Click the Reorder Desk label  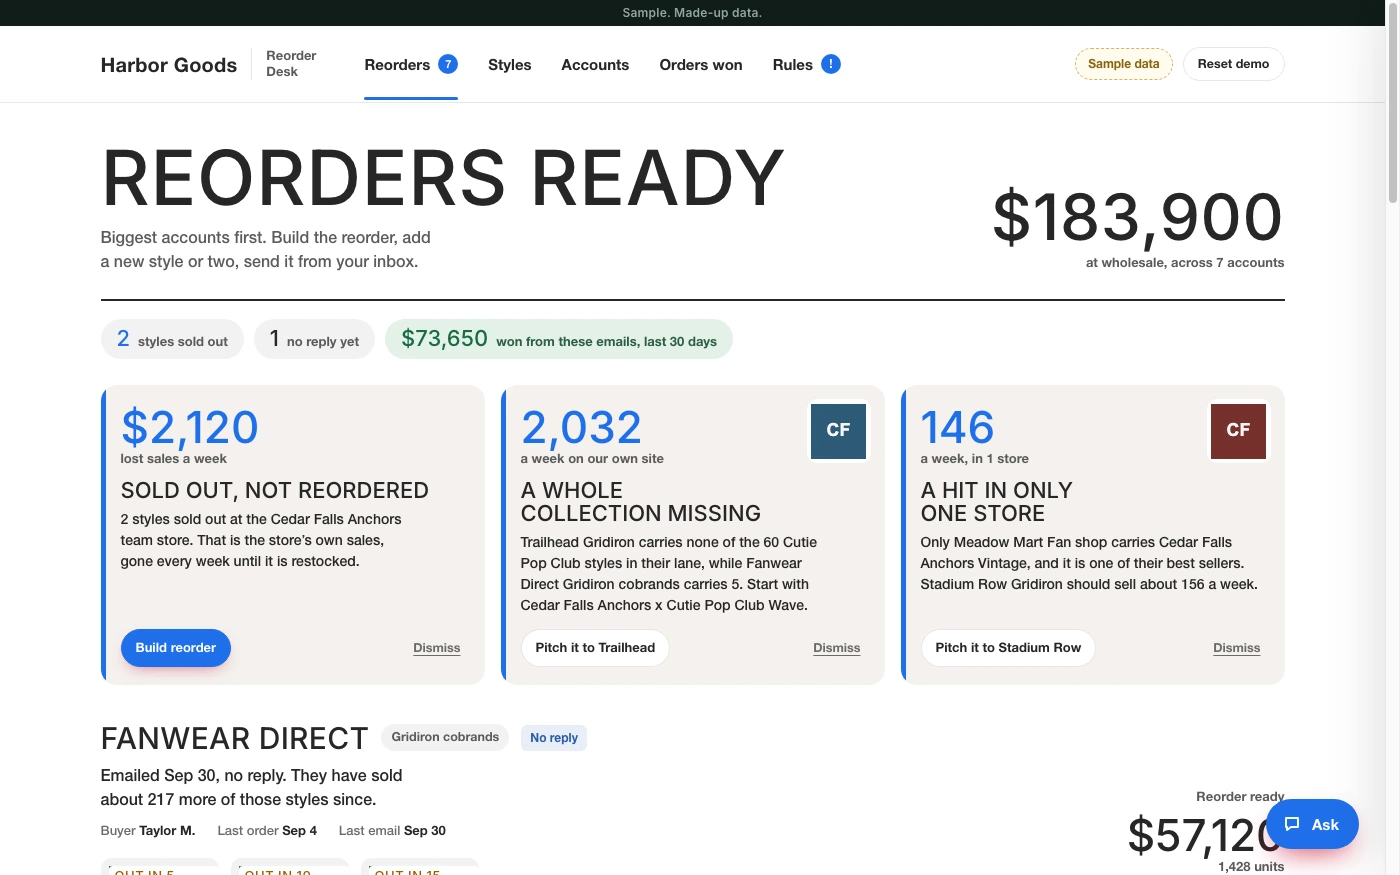pyautogui.click(x=291, y=64)
